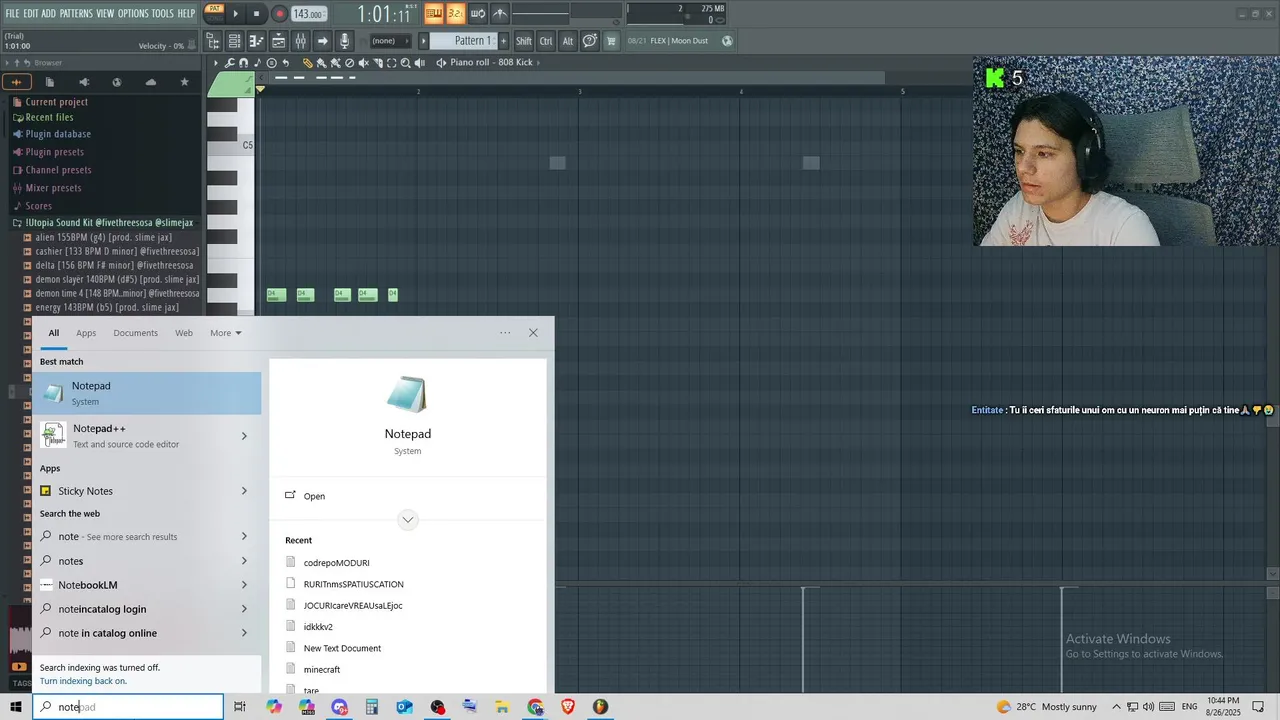This screenshot has width=1280, height=720.
Task: Toggle the Ctrl modifier button
Action: point(546,41)
